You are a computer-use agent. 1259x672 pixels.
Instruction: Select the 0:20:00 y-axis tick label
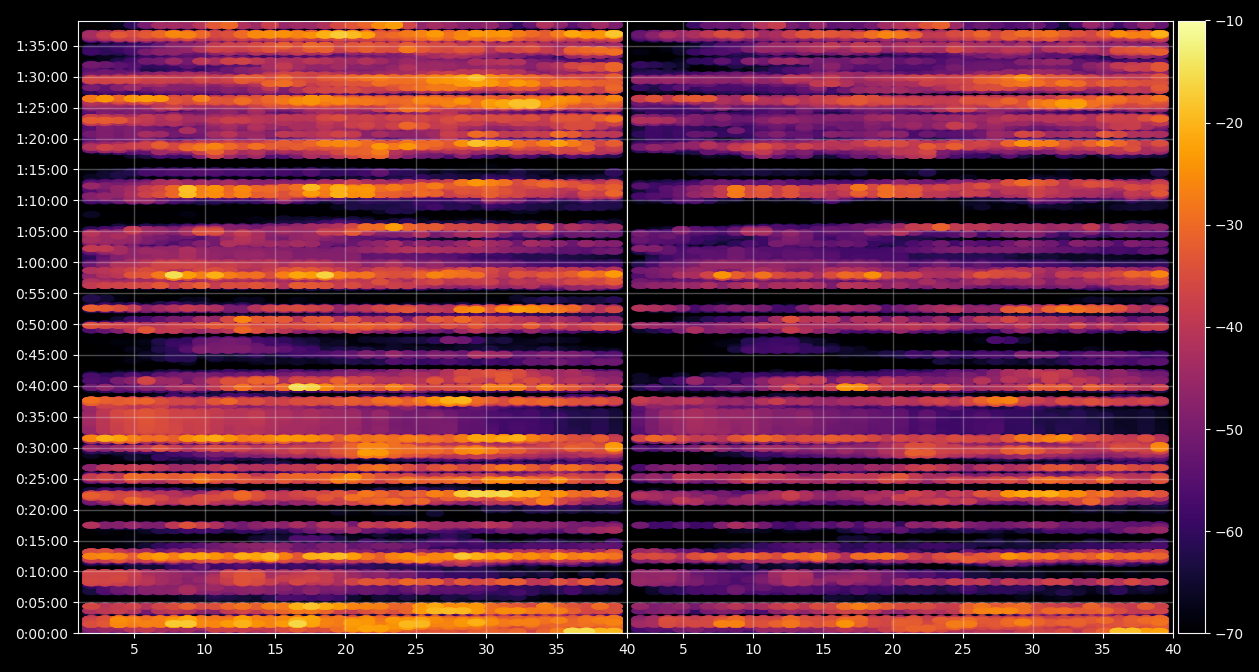pyautogui.click(x=42, y=510)
